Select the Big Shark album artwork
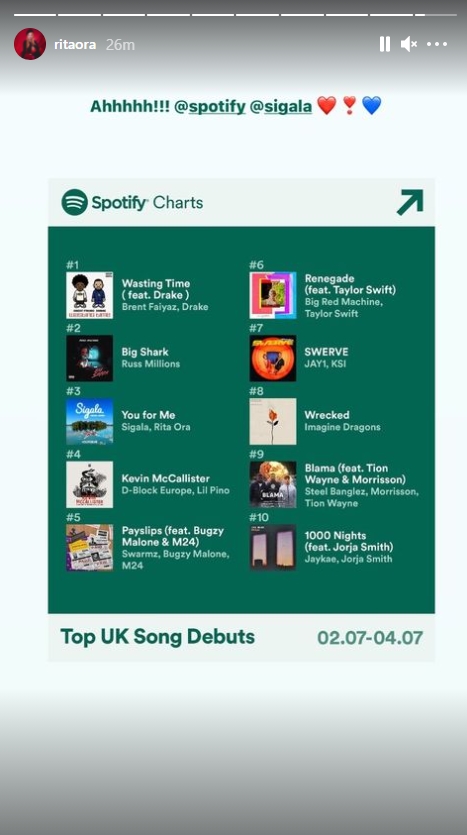The height and width of the screenshot is (835, 467). coord(89,358)
